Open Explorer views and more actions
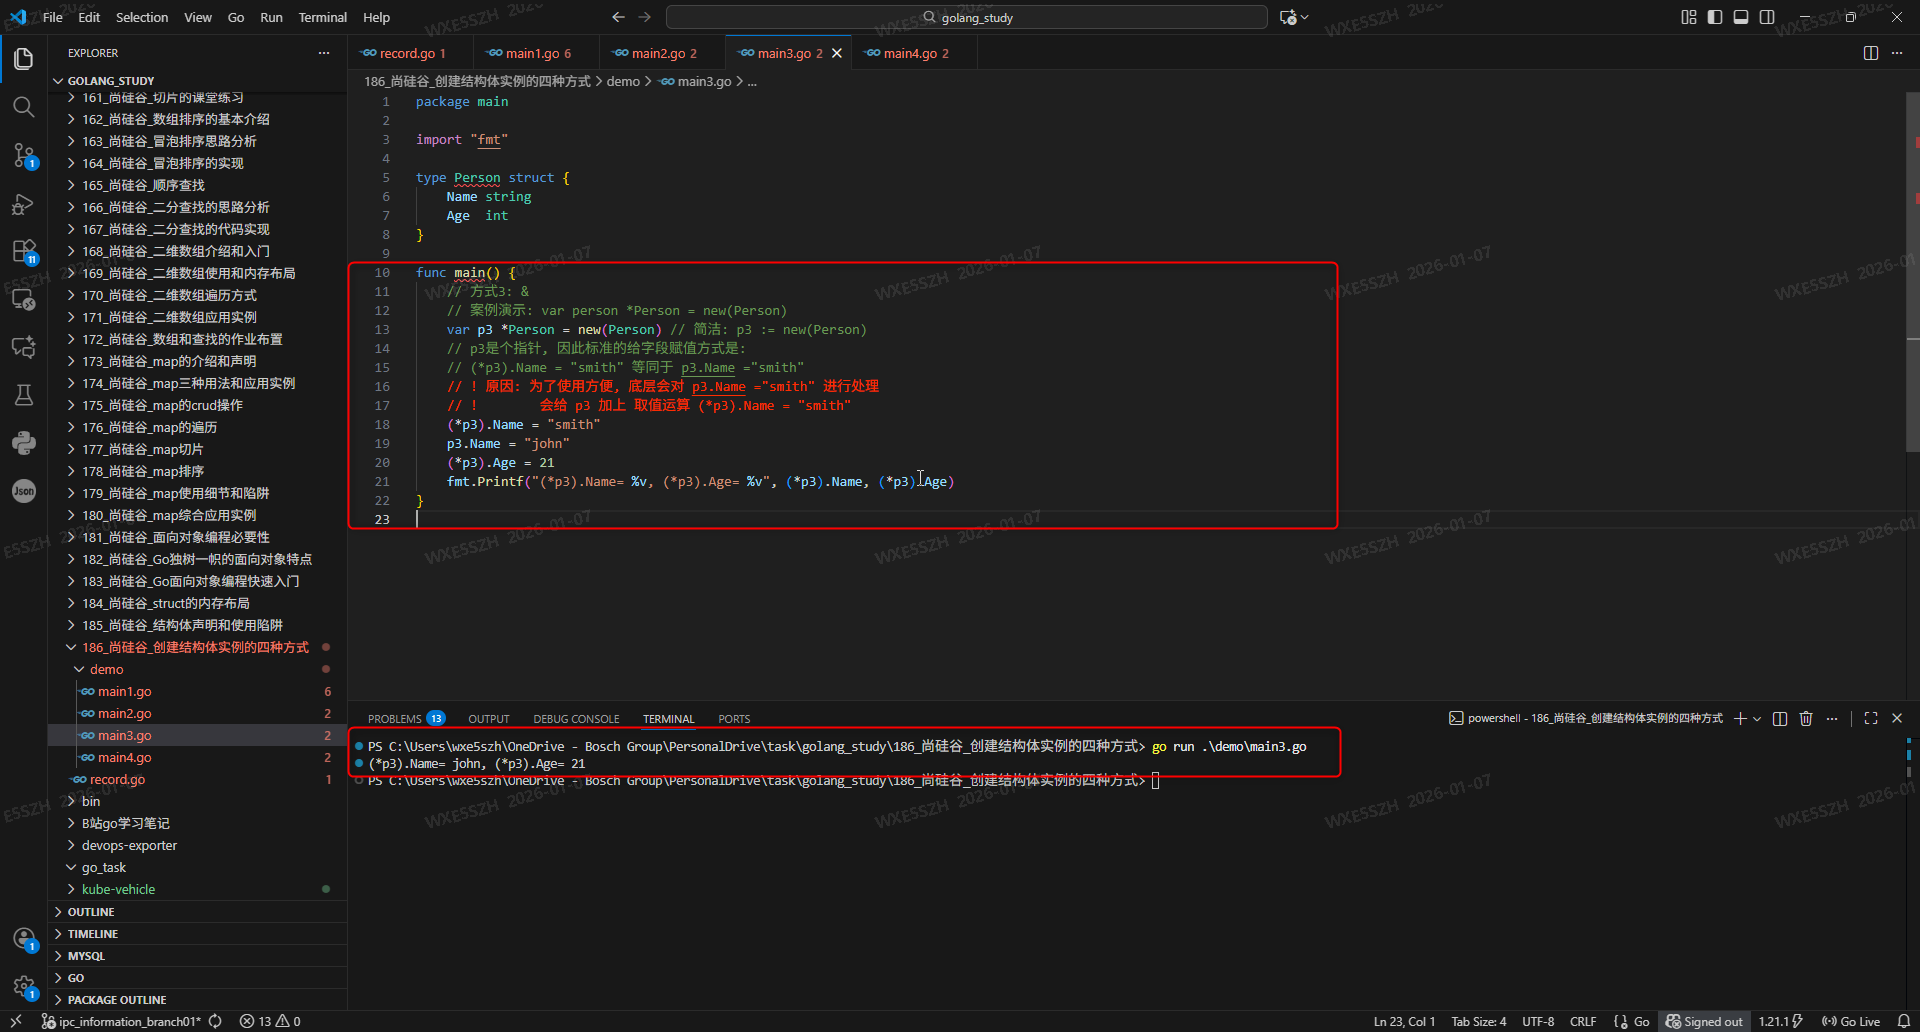Viewport: 1920px width, 1032px height. pos(324,53)
